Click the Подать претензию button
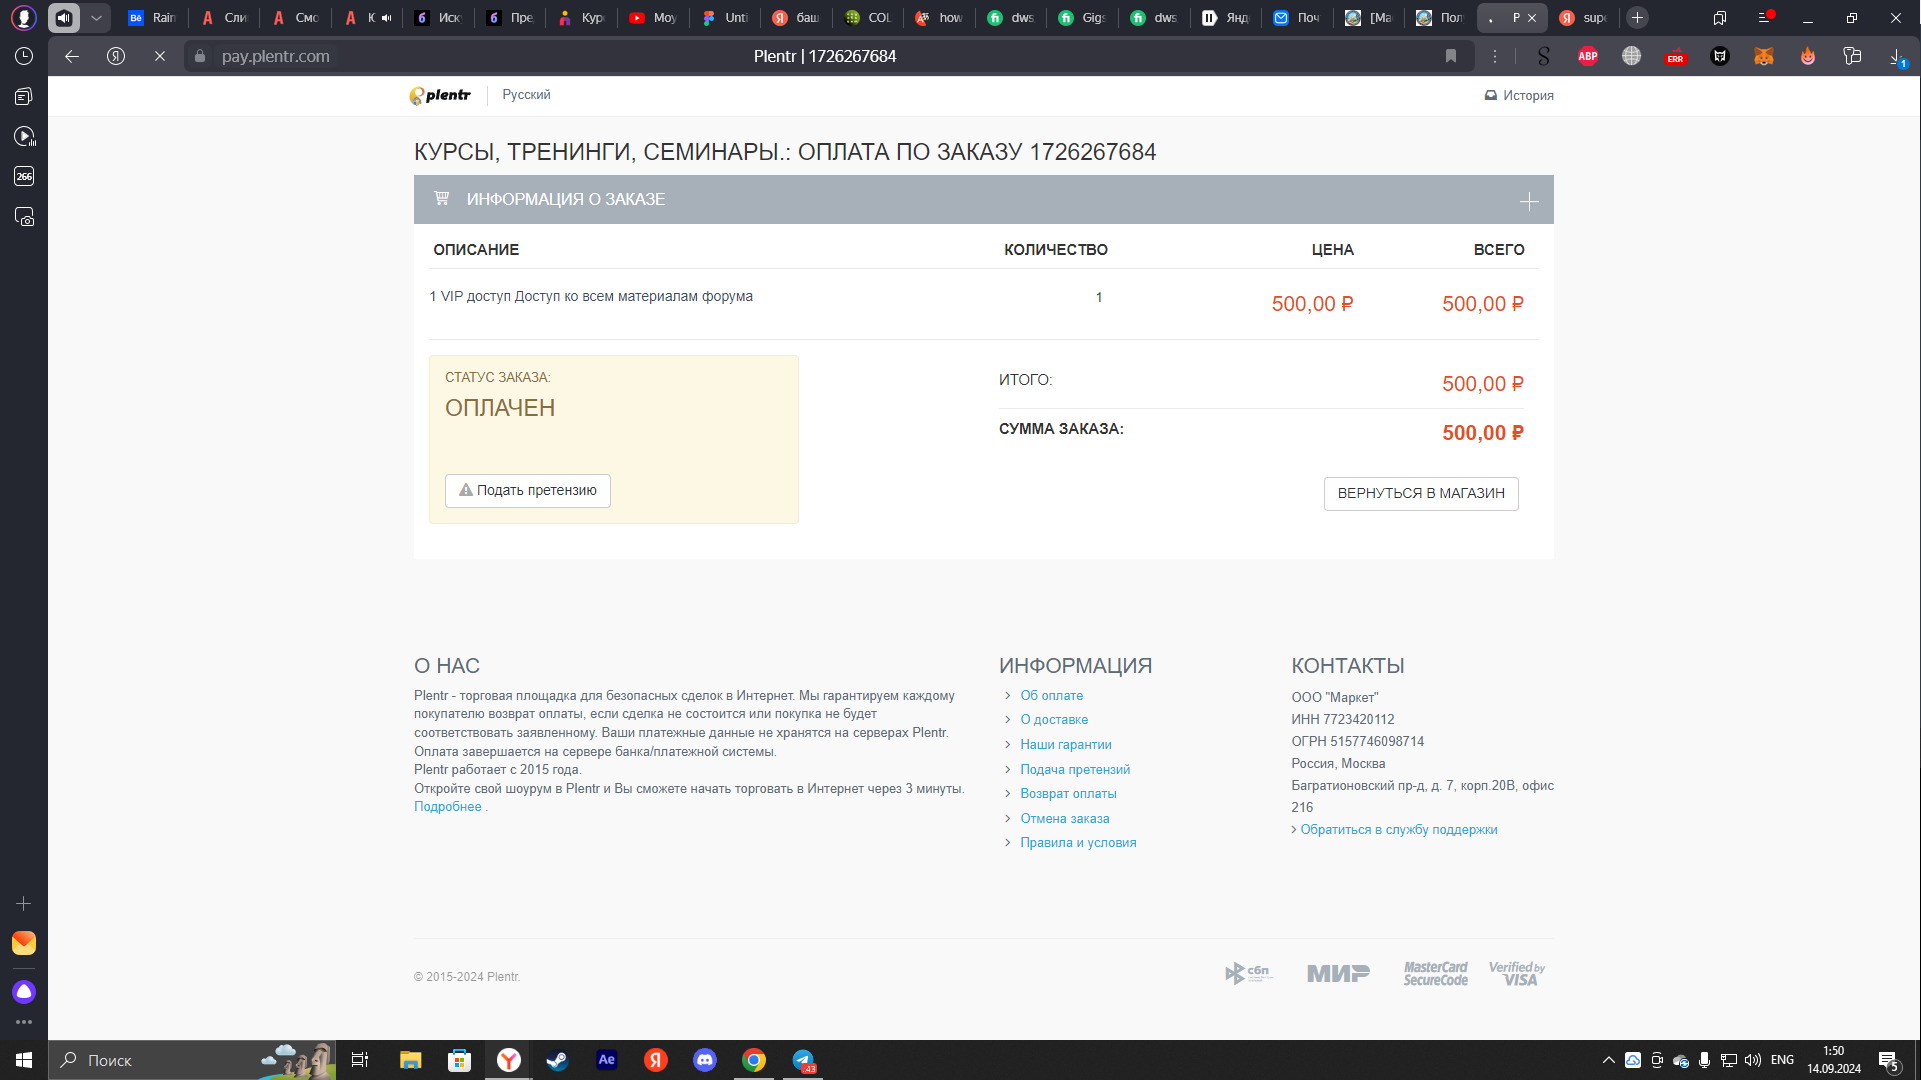Image resolution: width=1921 pixels, height=1080 pixels. coord(528,490)
